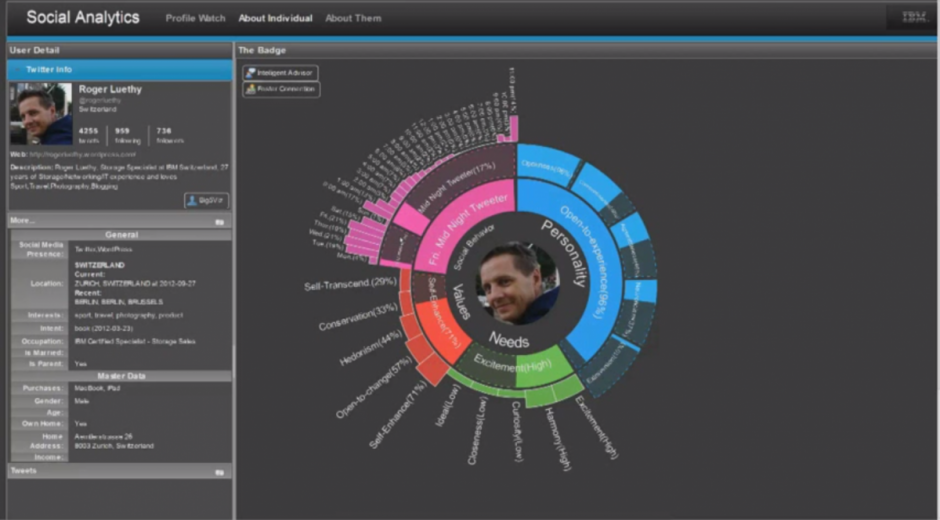The width and height of the screenshot is (940, 520).
Task: Click the Curiosity(Low) label
Action: tap(517, 431)
